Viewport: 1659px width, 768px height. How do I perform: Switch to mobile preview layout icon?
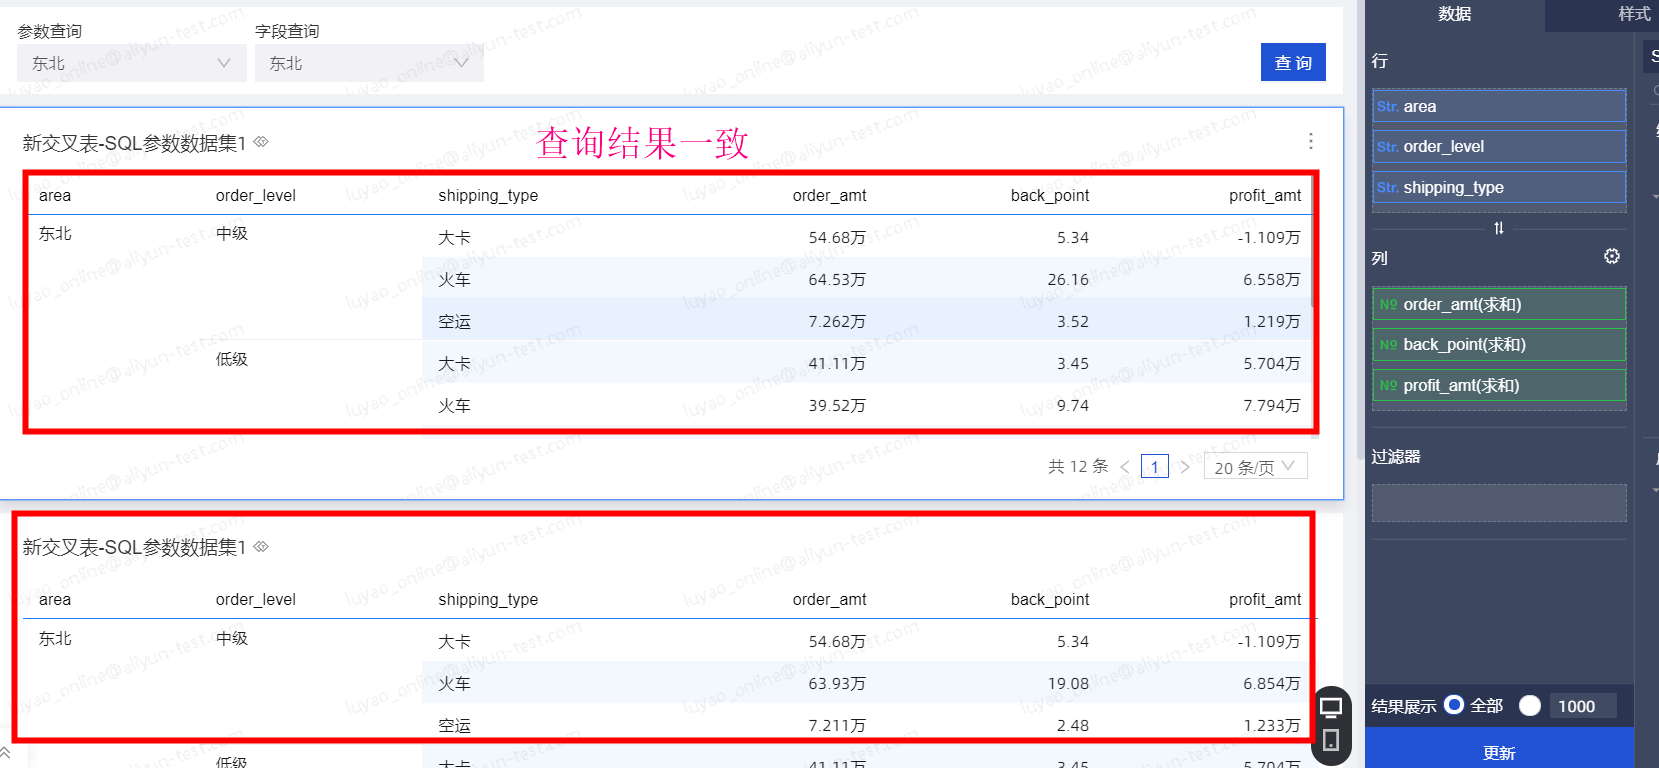tap(1331, 741)
